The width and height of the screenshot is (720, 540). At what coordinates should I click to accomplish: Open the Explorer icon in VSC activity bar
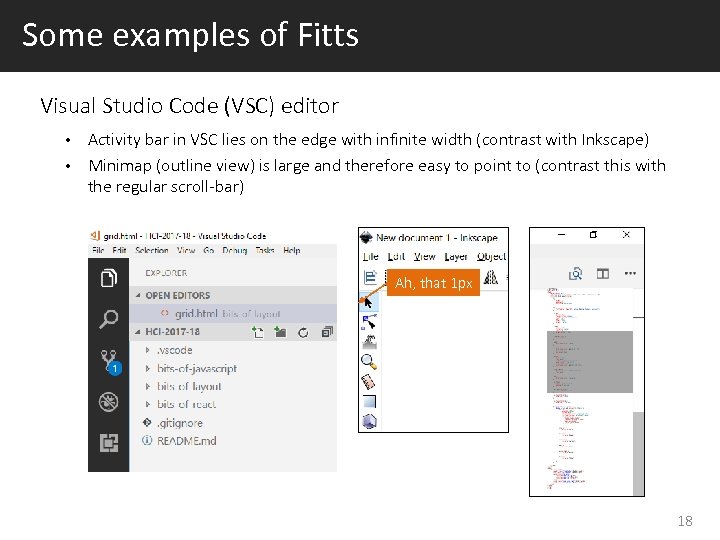[x=109, y=278]
